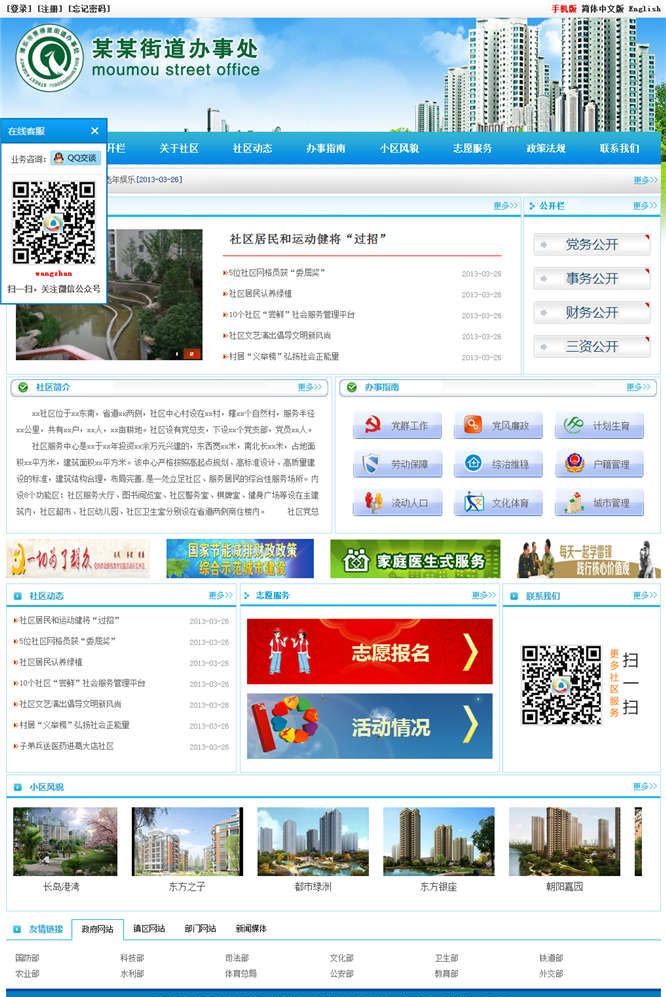The image size is (666, 997).
Task: Open 关于社区 in the navigation bar
Action: (179, 148)
